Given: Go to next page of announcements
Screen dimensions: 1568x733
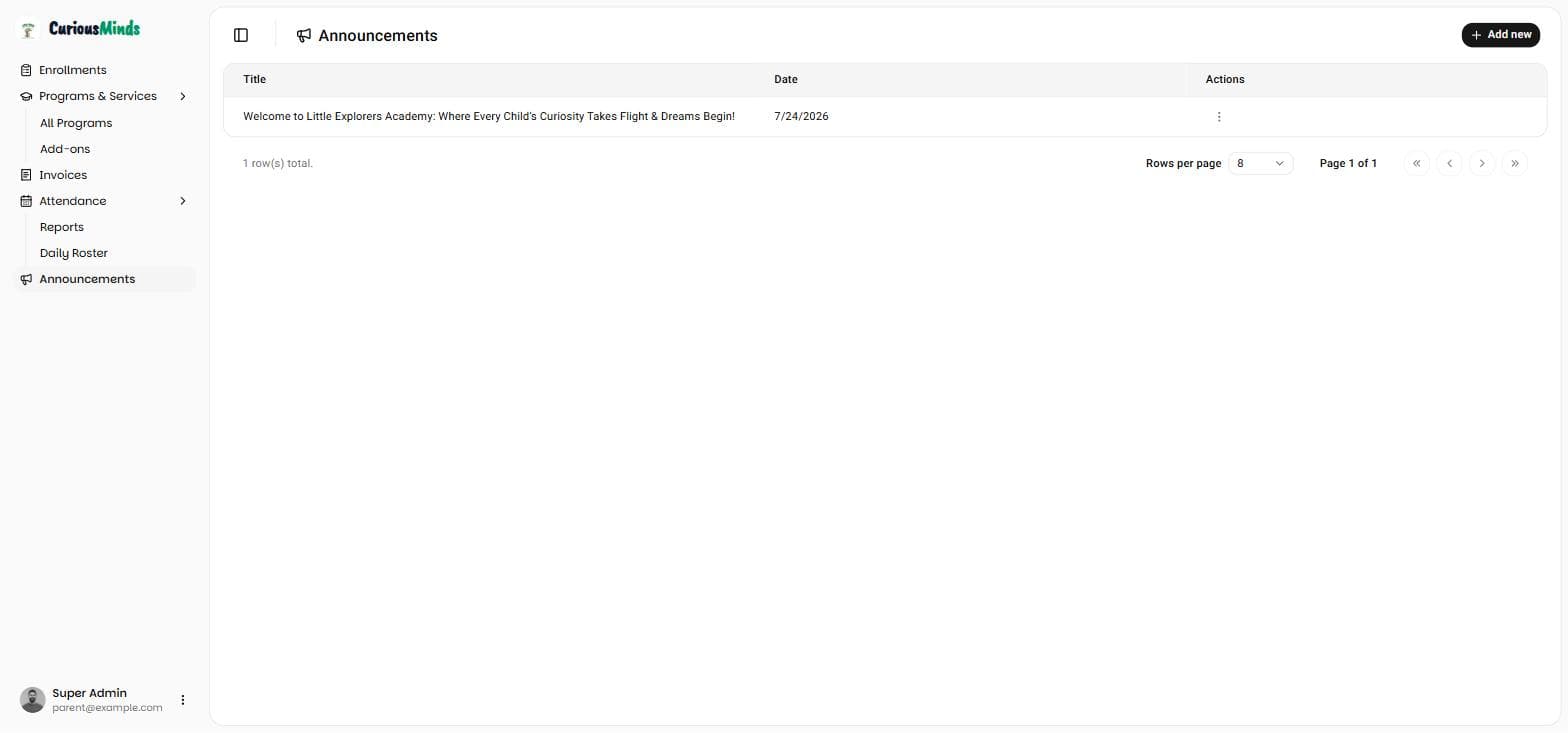Looking at the screenshot, I should (1482, 163).
